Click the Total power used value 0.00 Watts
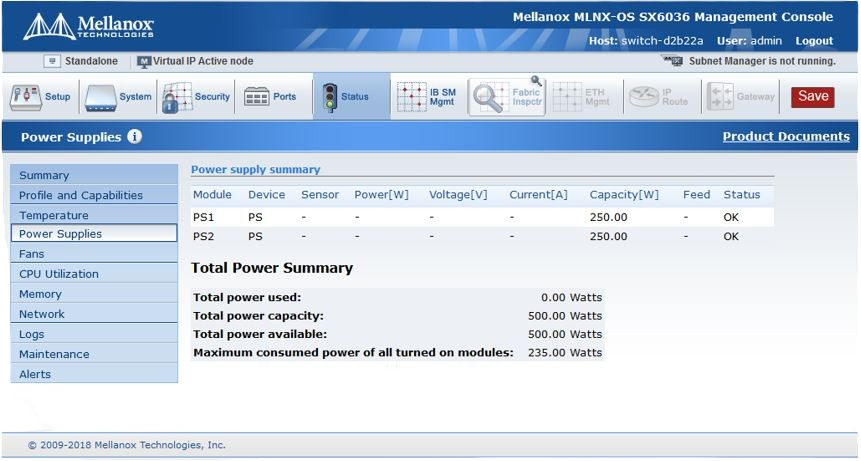Viewport: 861px width, 461px height. (x=571, y=297)
